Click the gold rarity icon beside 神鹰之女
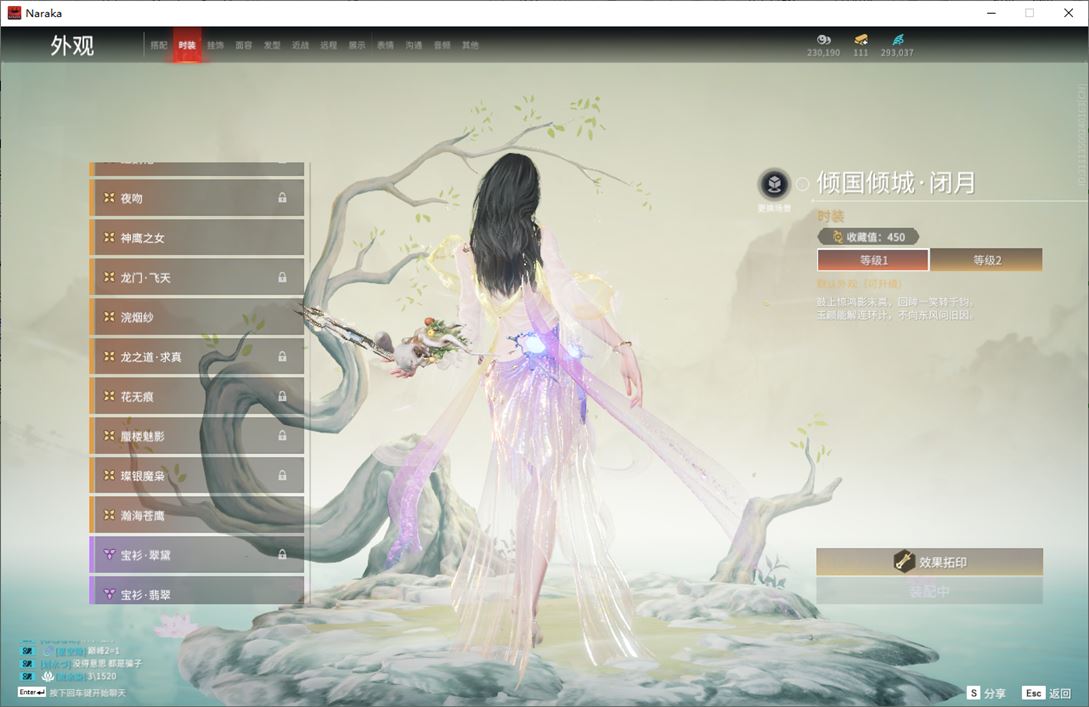Viewport: 1089px width, 707px height. [109, 238]
